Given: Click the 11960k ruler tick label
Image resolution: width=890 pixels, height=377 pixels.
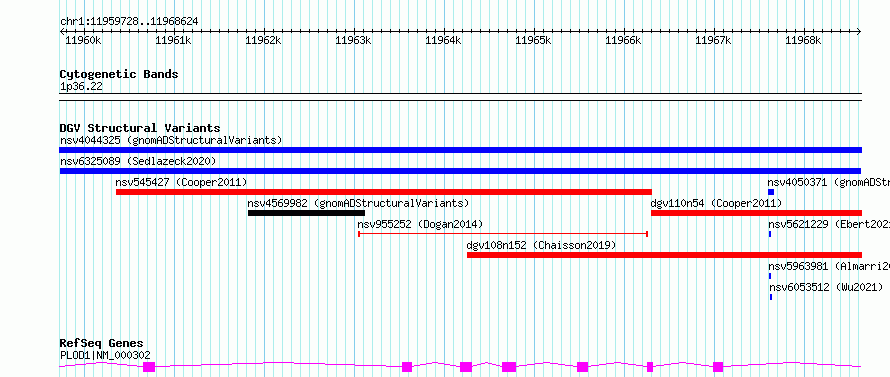Looking at the screenshot, I should click(x=83, y=41).
